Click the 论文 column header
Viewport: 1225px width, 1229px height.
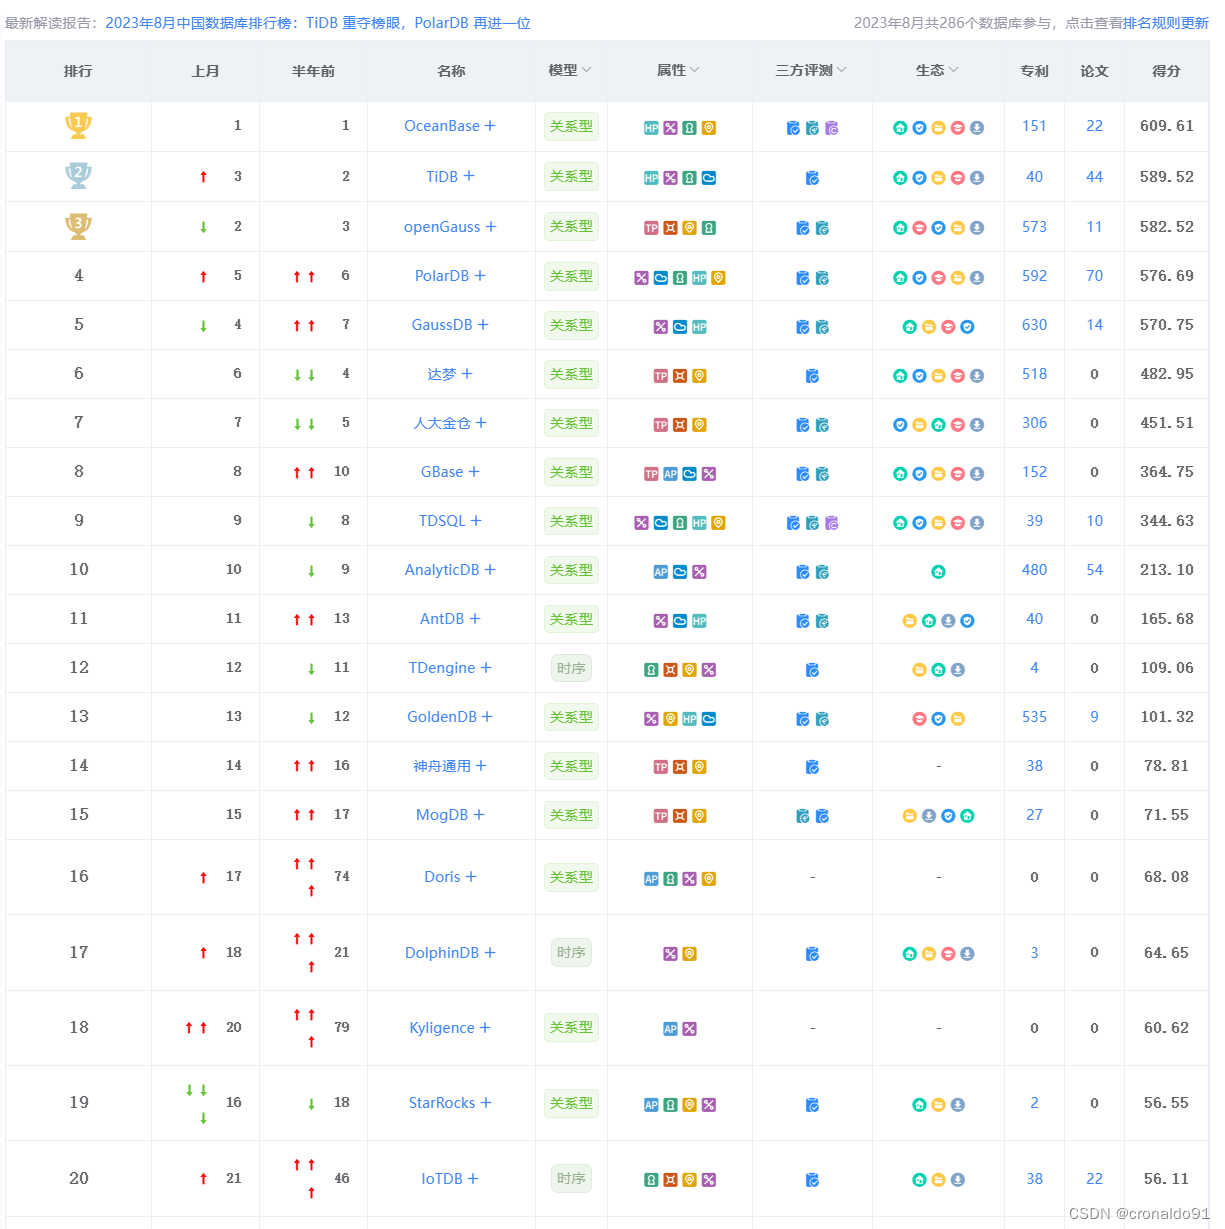click(1094, 71)
